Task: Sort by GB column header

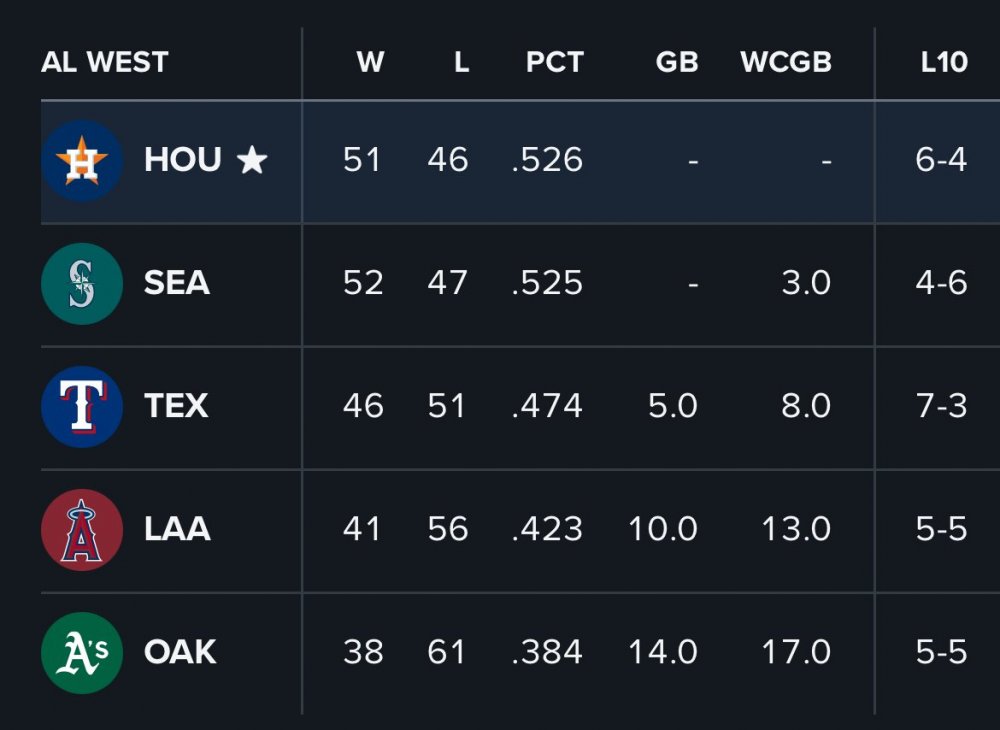Action: click(x=676, y=62)
